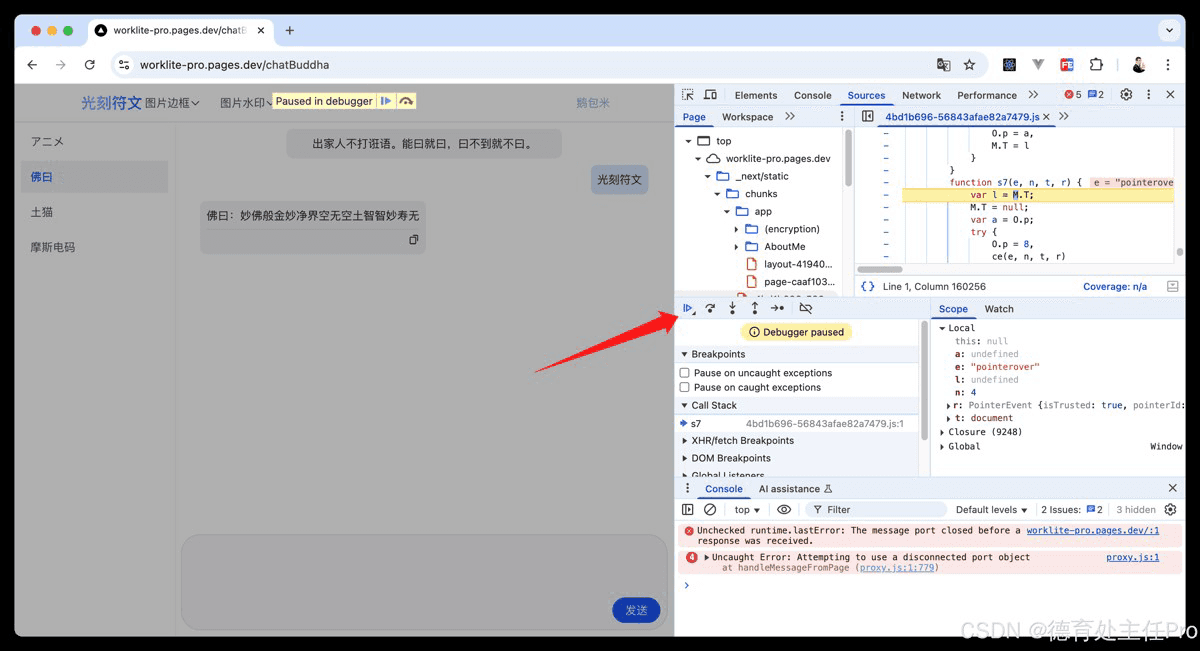Collapse the chunks folder in file tree
The width and height of the screenshot is (1200, 651).
point(718,194)
